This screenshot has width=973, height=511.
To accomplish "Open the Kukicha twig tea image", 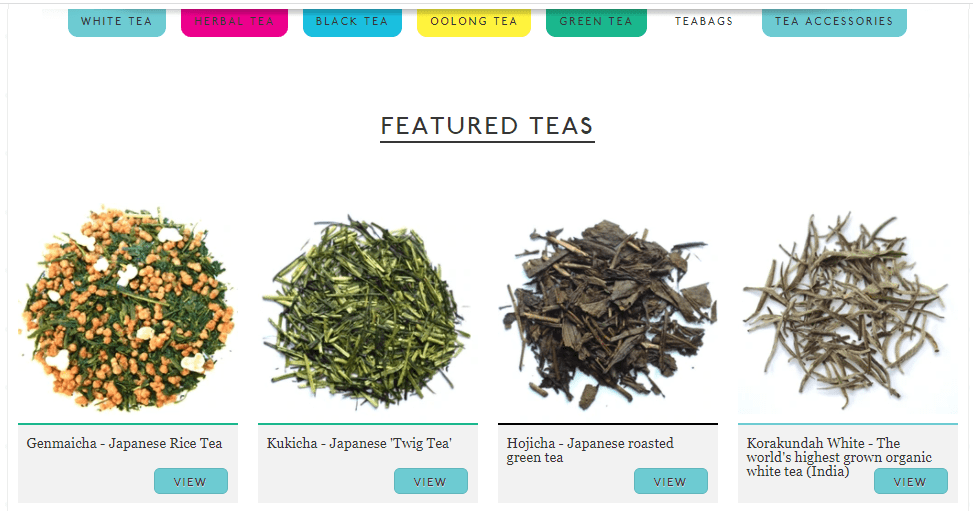I will pos(368,309).
